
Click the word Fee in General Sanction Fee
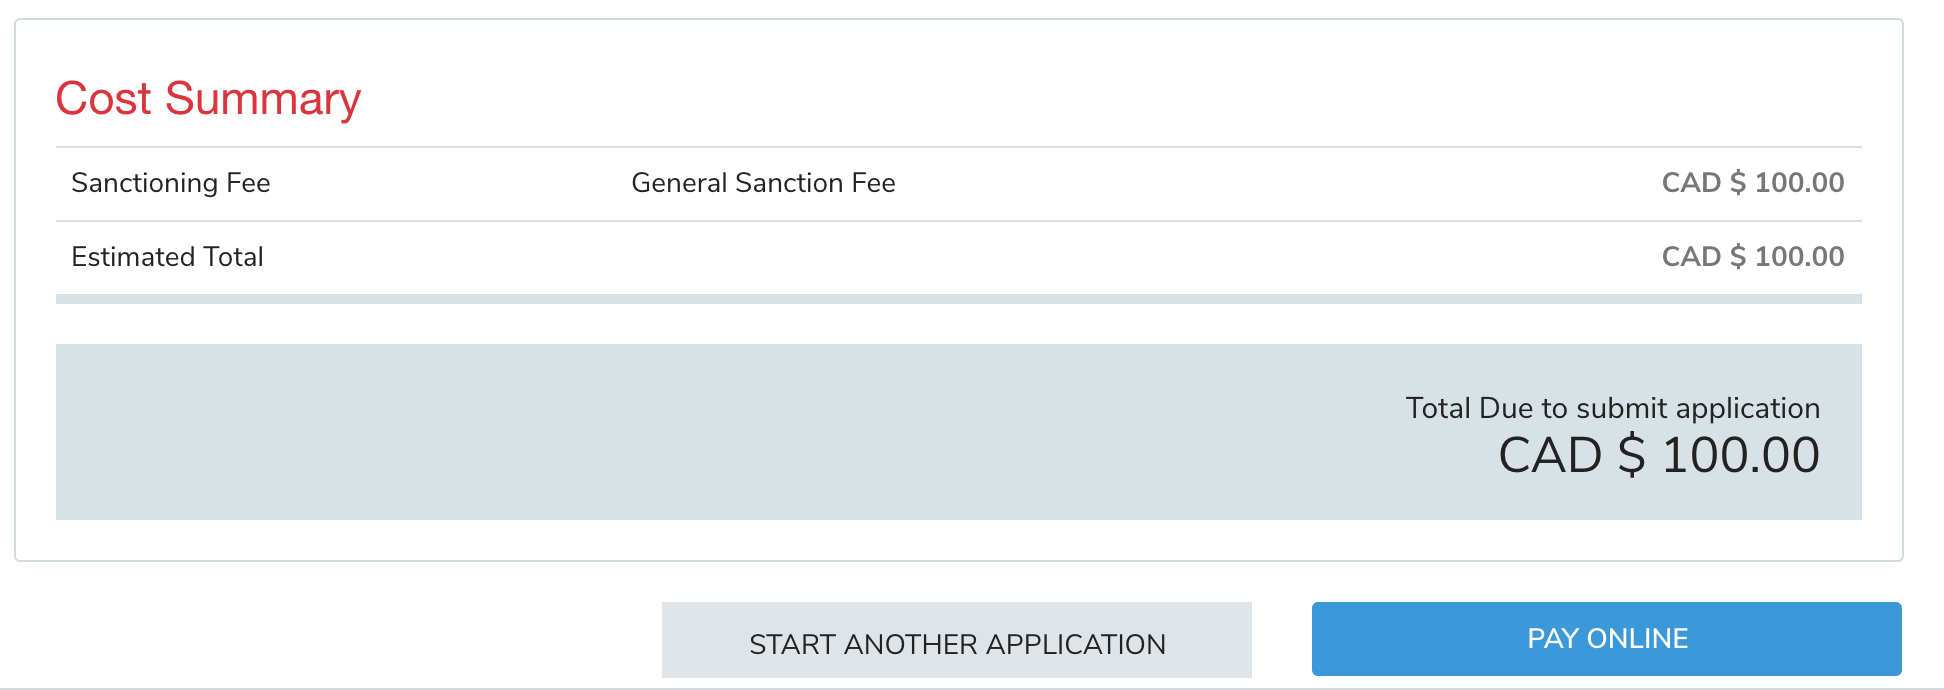point(873,183)
